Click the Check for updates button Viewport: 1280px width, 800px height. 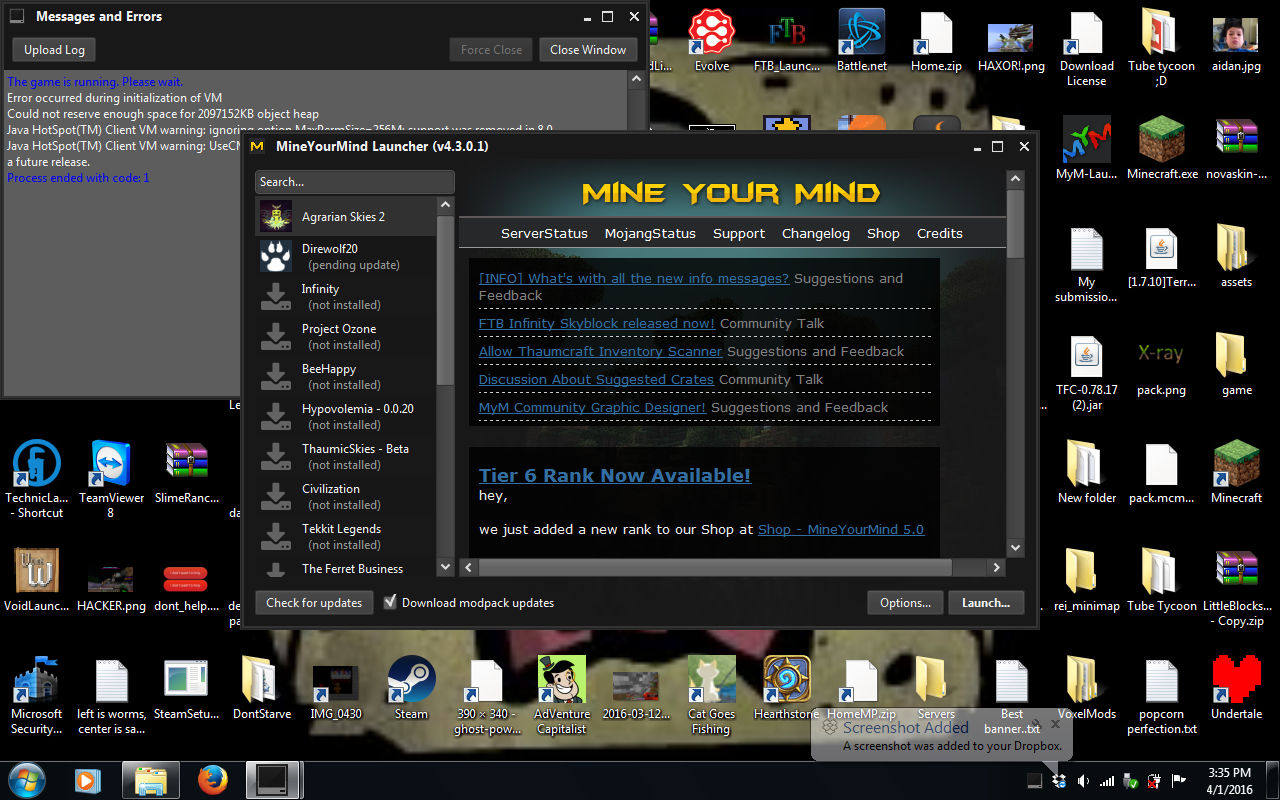314,603
